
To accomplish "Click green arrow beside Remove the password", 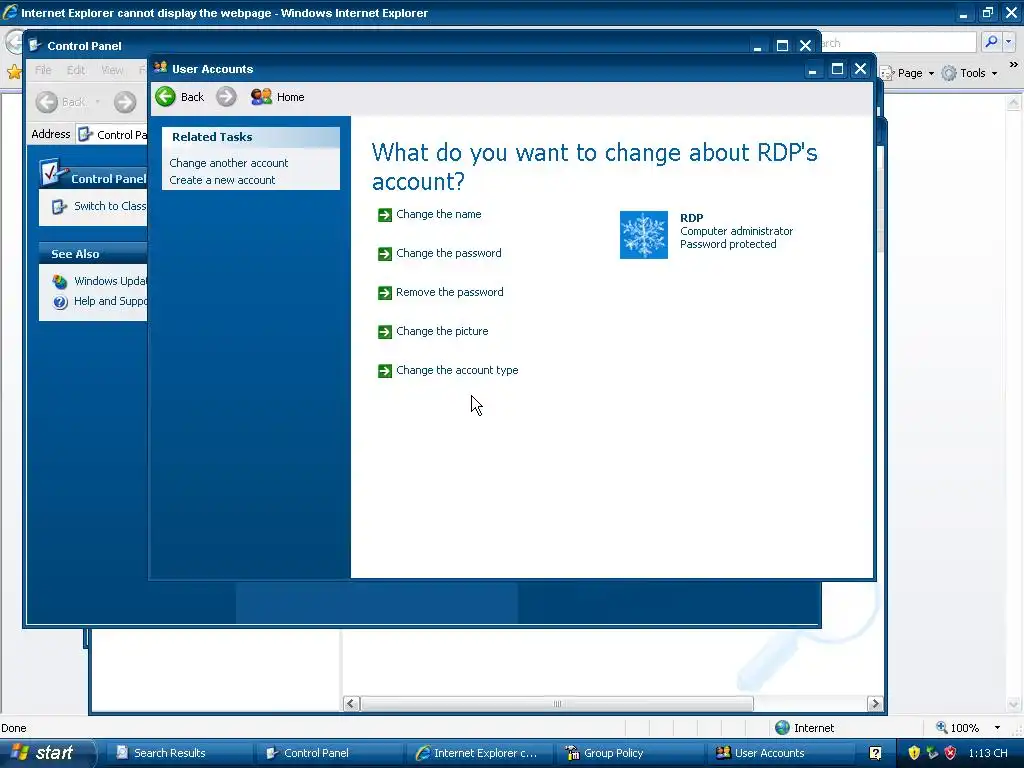I will tap(385, 293).
